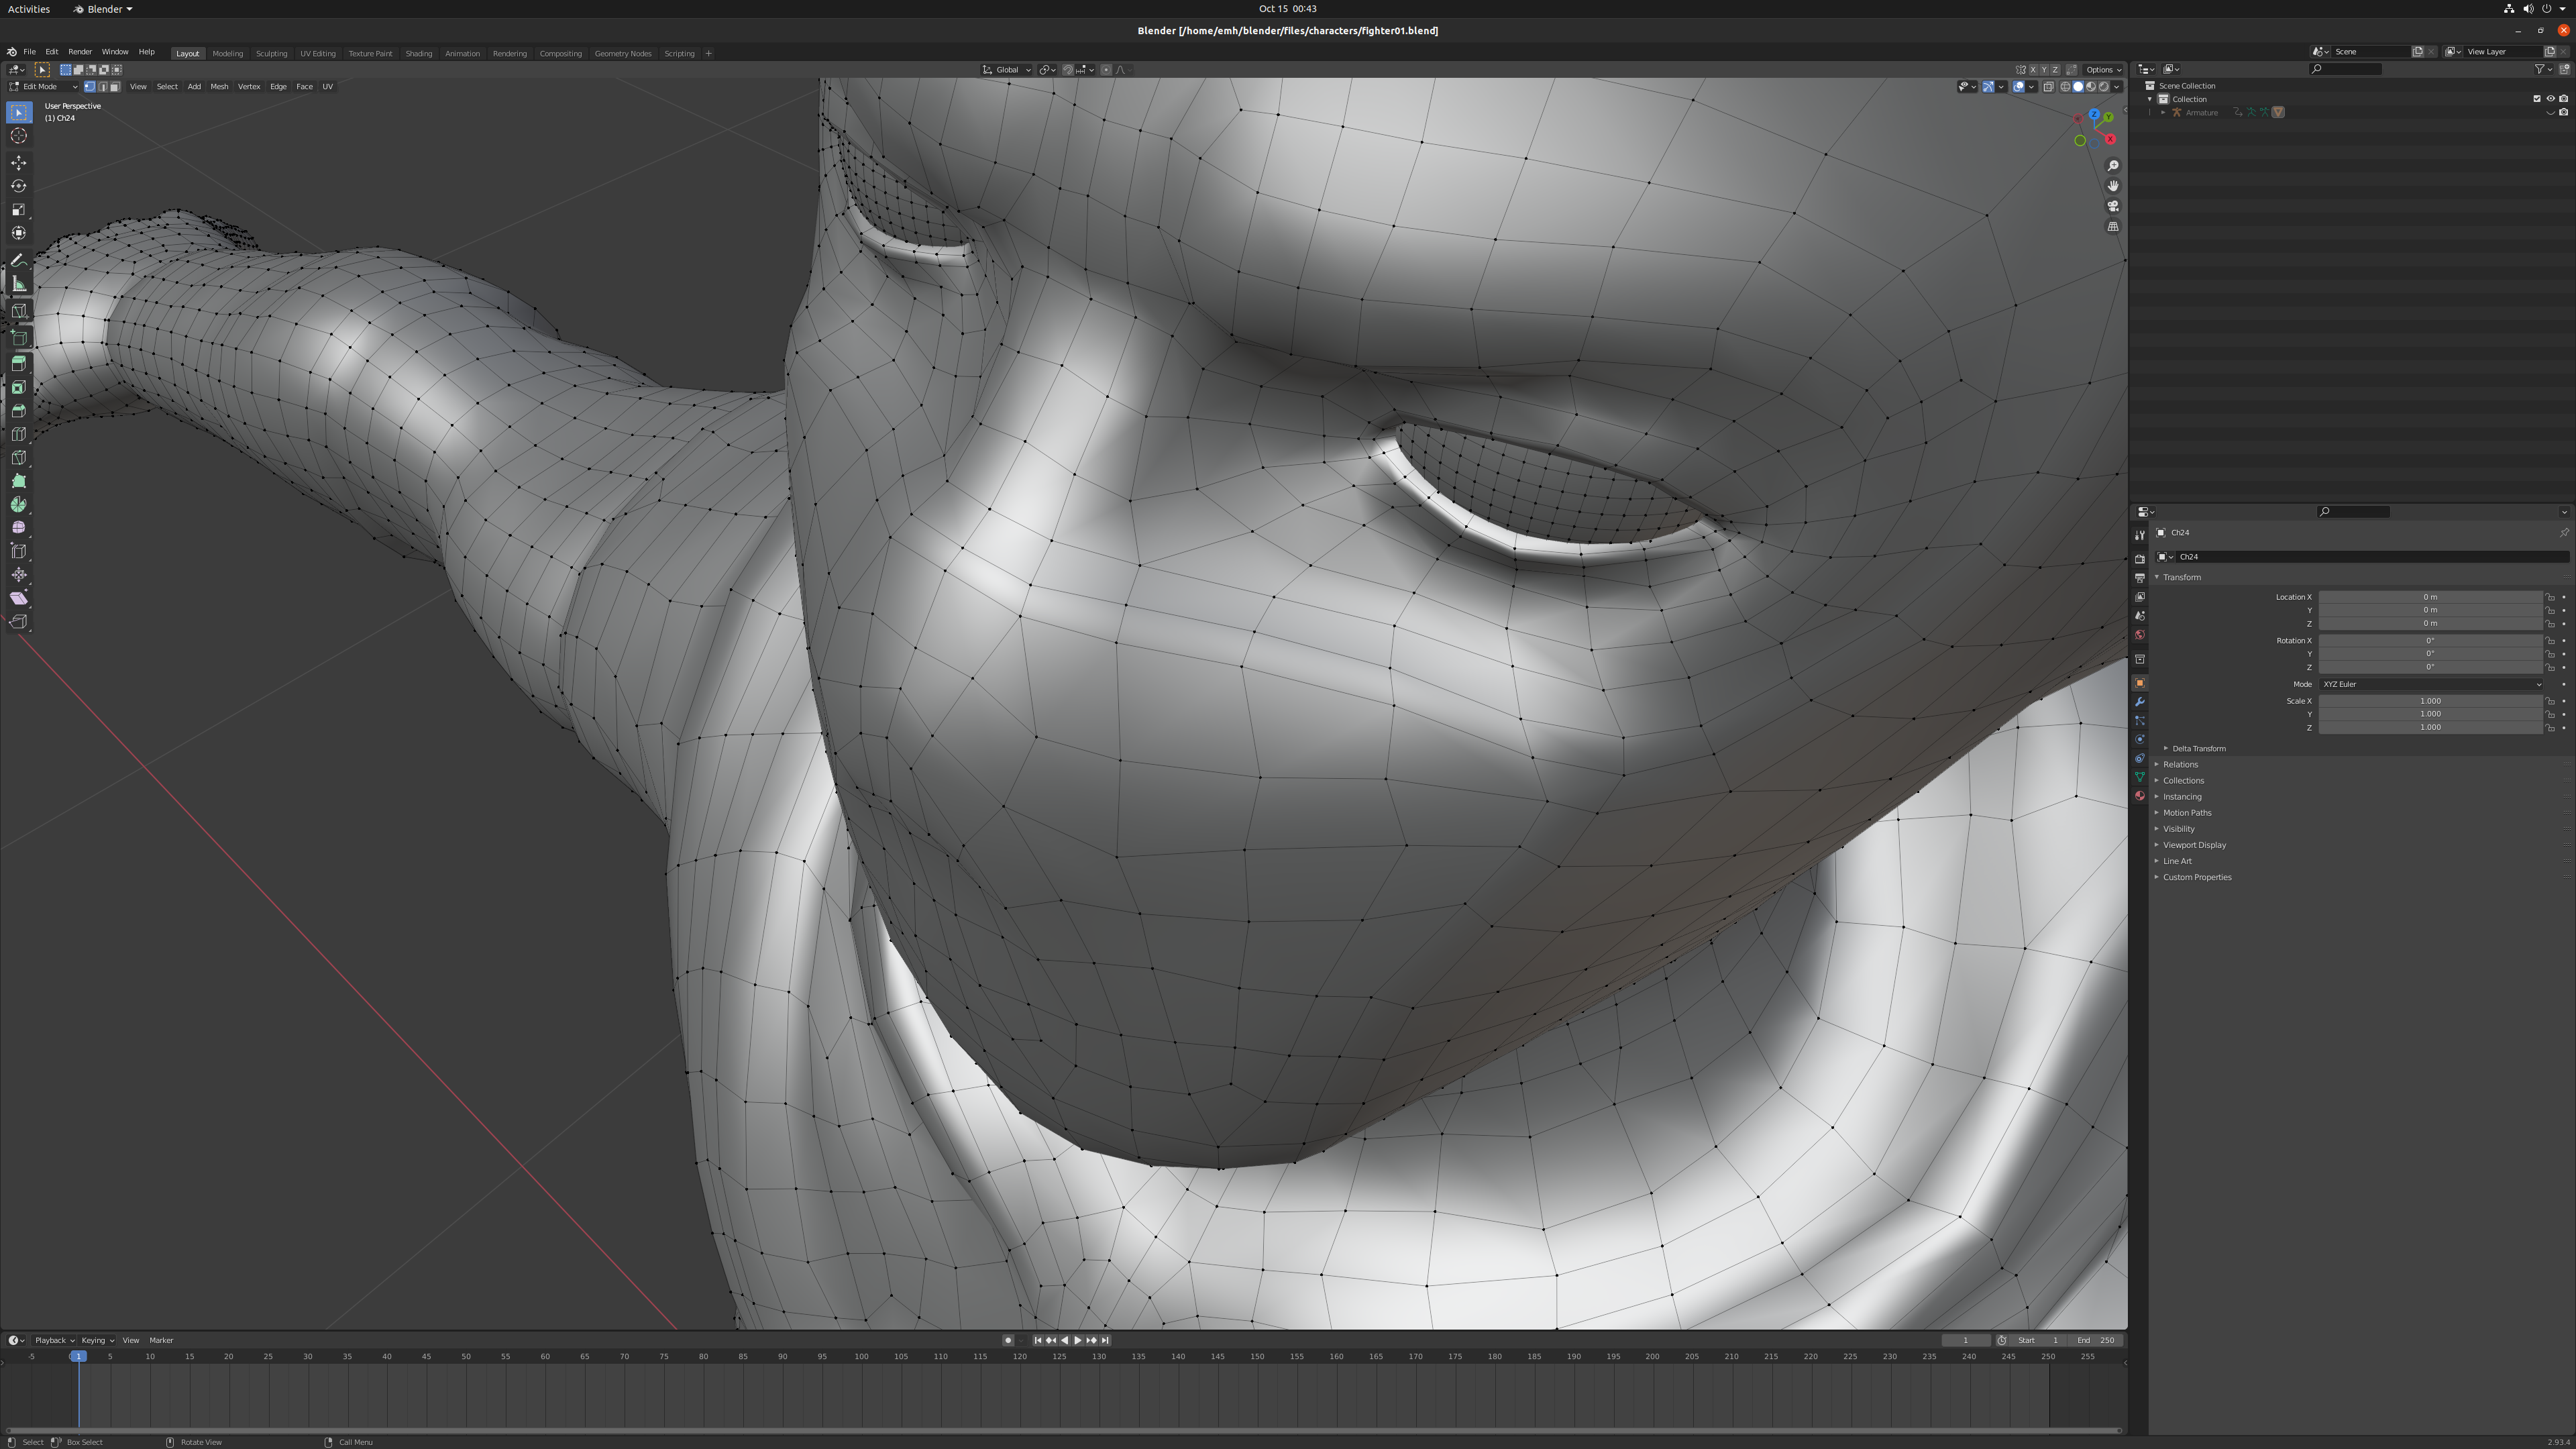
Task: Select the Rotate tool
Action: pyautogui.click(x=19, y=186)
